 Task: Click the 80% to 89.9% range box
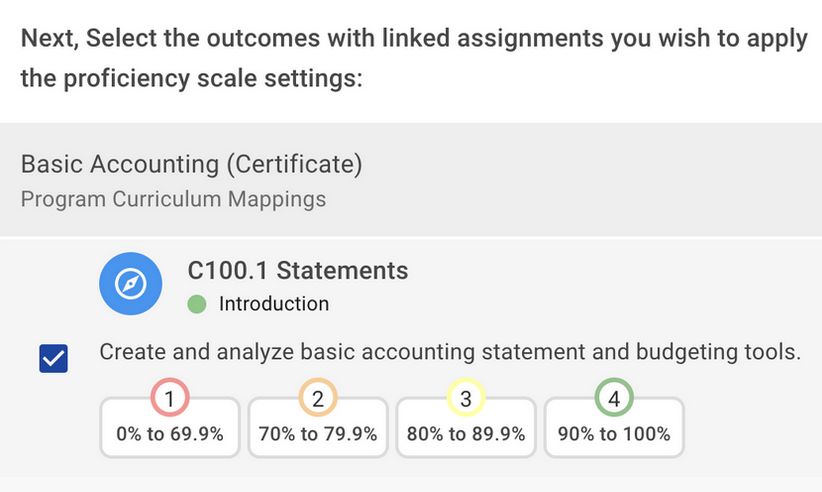pyautogui.click(x=465, y=434)
